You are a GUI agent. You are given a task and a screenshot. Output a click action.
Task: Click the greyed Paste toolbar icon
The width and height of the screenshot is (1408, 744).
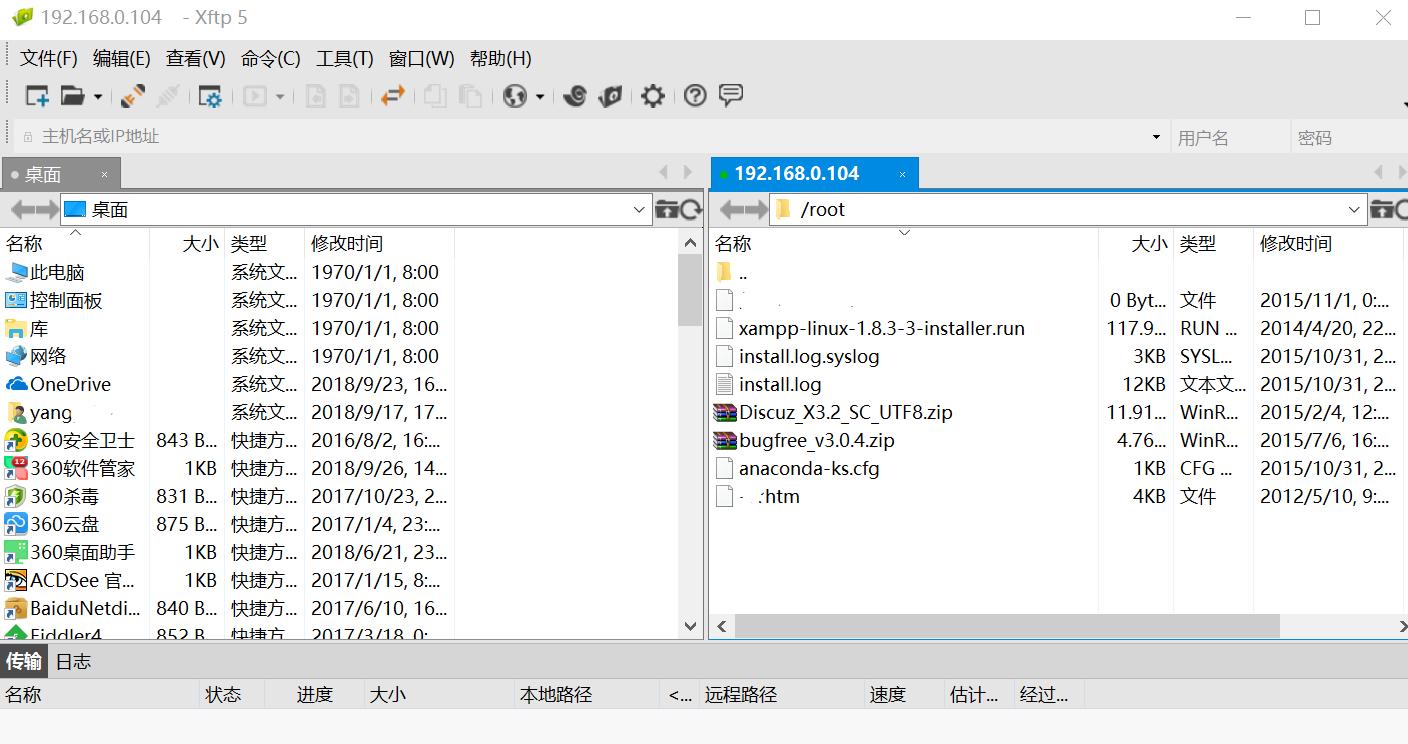pos(470,96)
